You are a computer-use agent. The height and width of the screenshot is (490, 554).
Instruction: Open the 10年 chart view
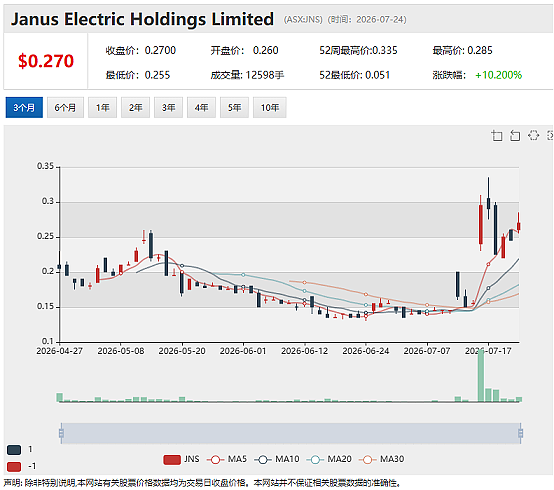point(270,107)
